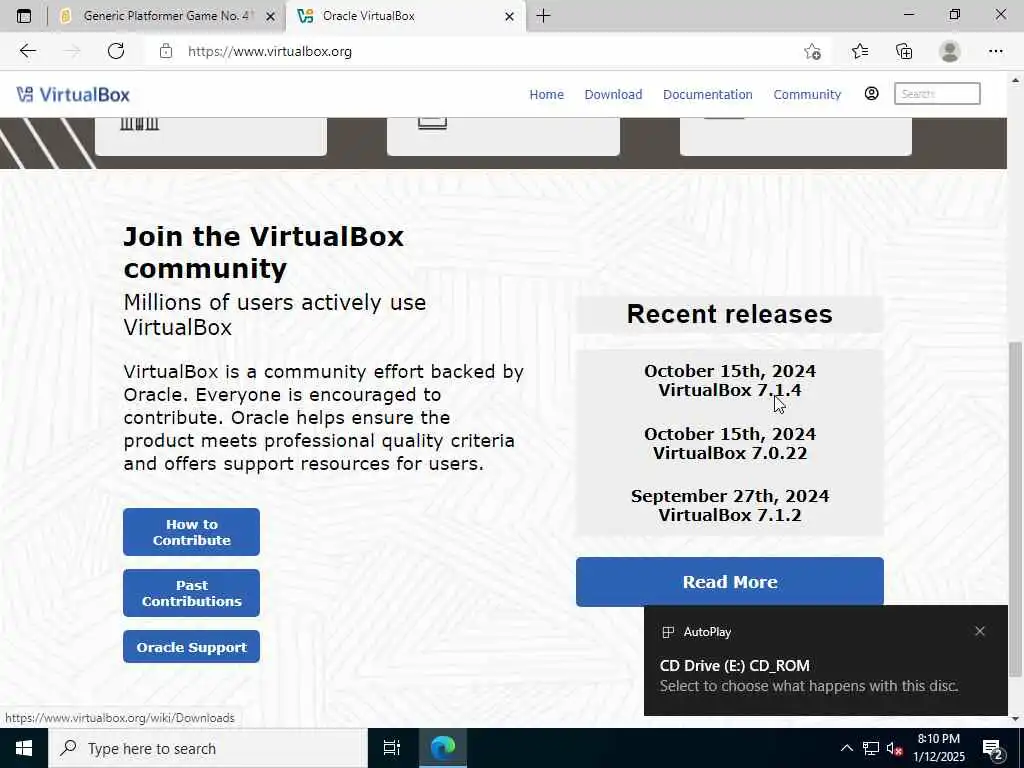Click the How to Contribute button

[x=191, y=532]
